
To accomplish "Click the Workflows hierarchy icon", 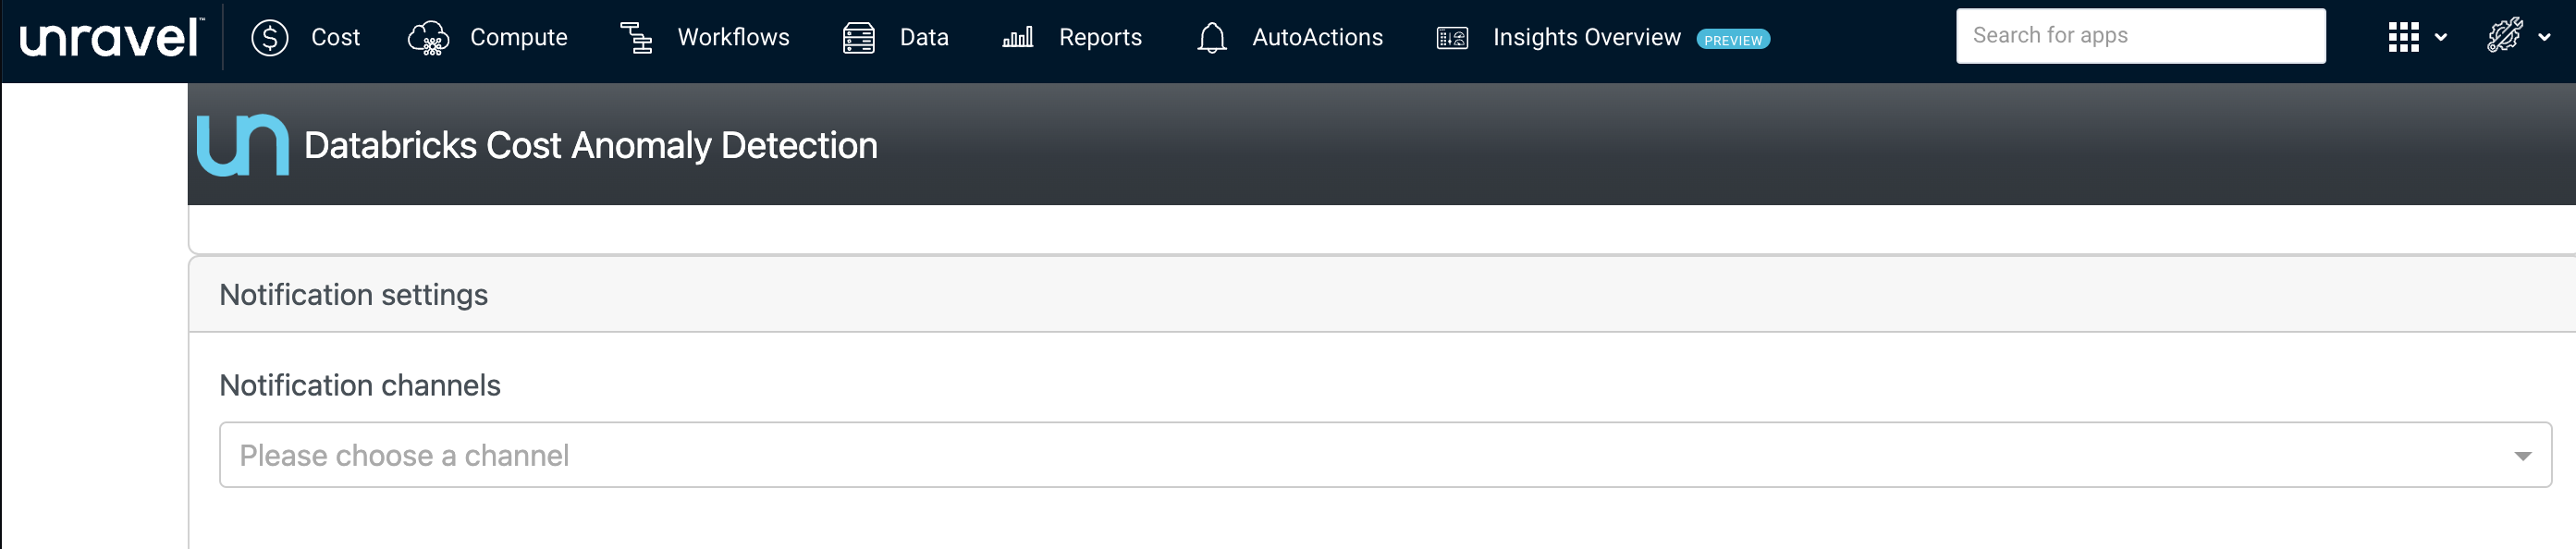I will [x=636, y=38].
